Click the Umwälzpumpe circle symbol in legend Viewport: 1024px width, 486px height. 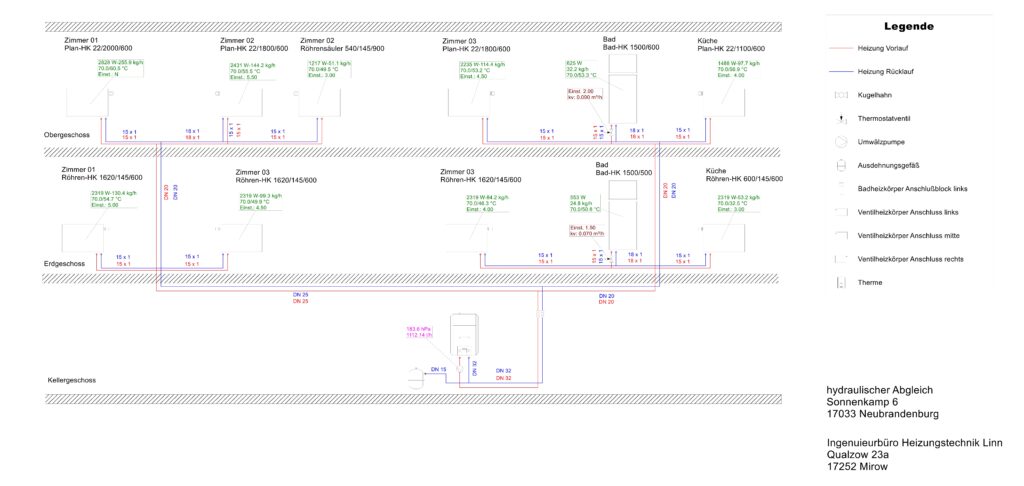pyautogui.click(x=840, y=141)
